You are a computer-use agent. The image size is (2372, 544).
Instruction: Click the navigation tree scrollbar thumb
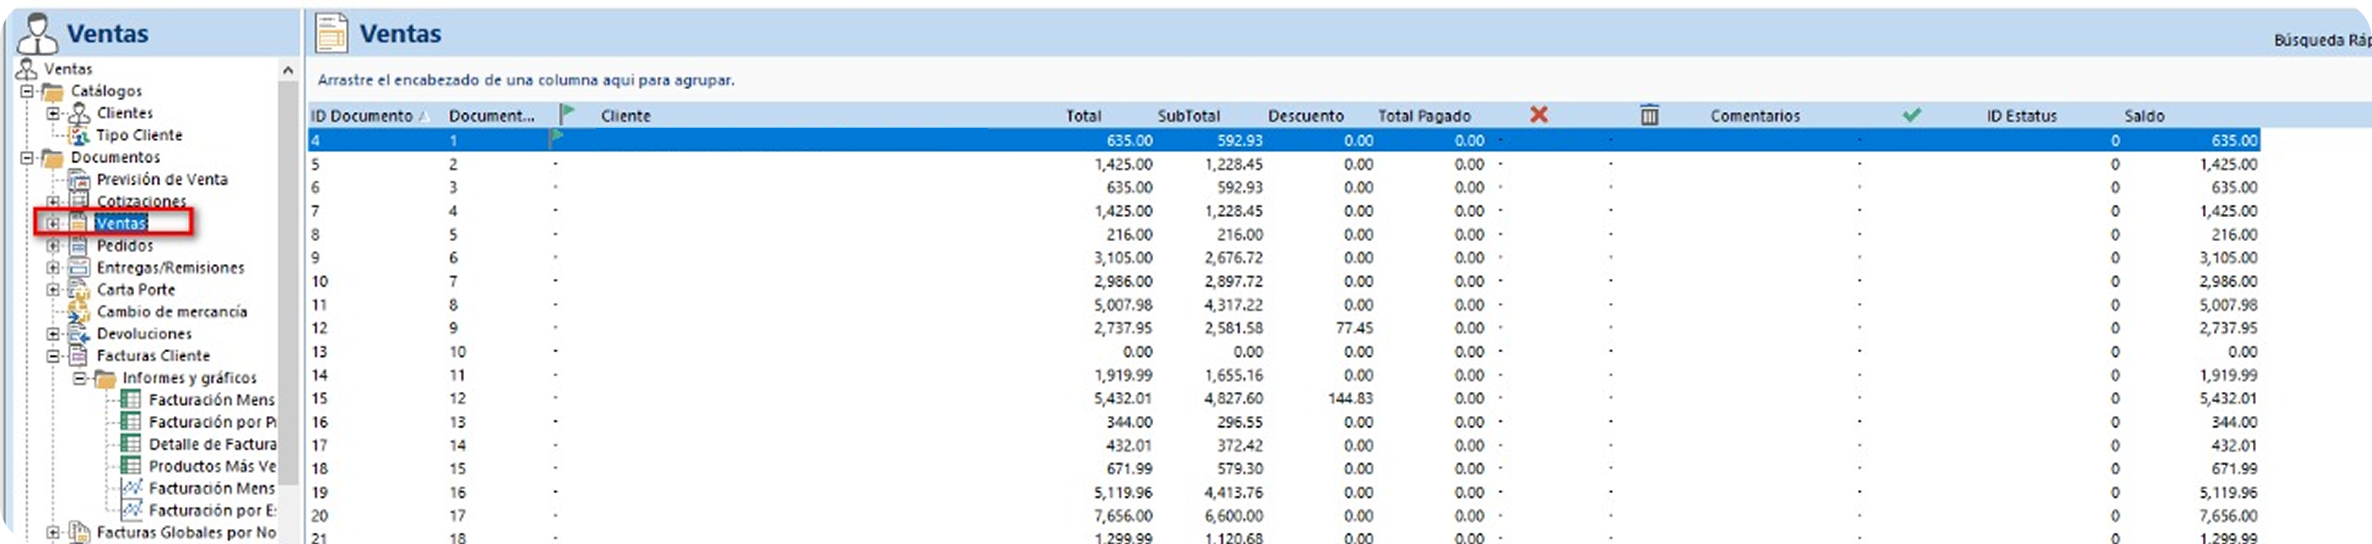coord(288,283)
